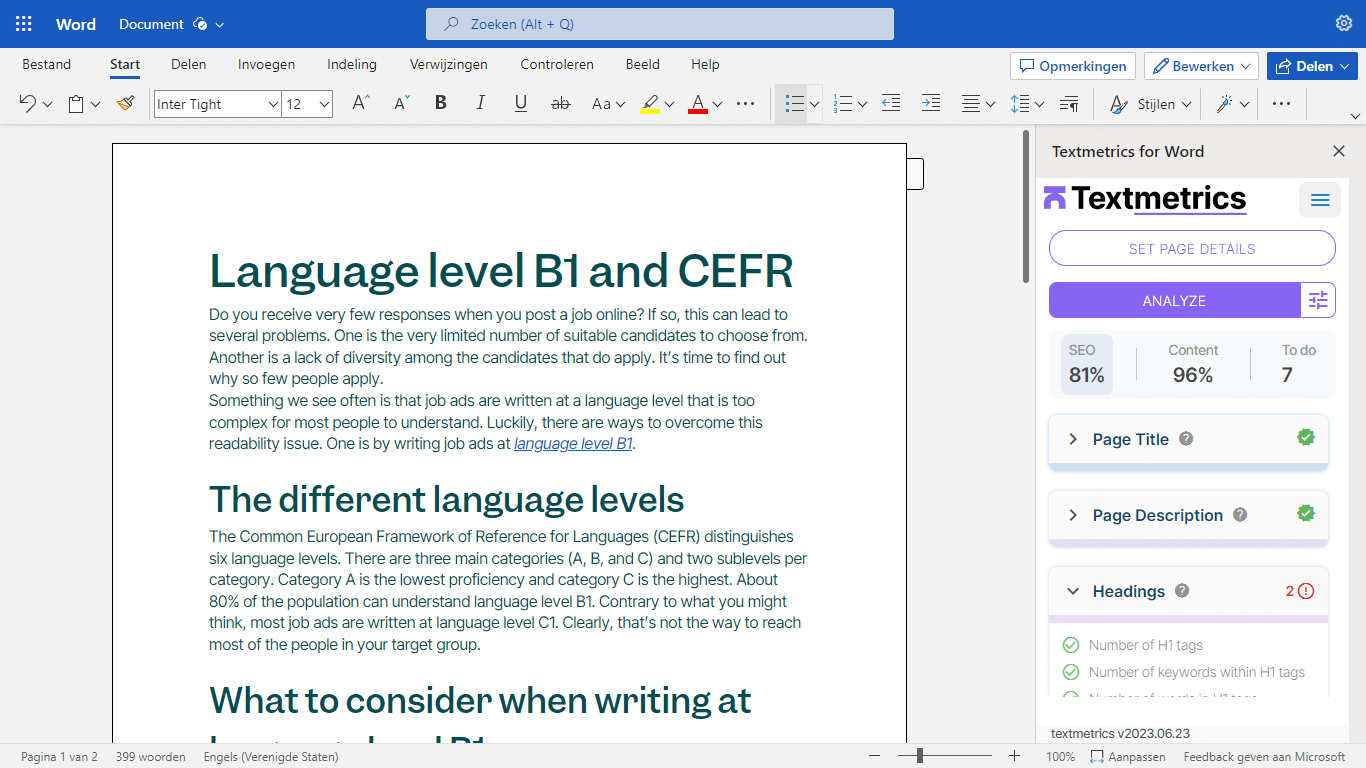
Task: Follow the language level B1 hyperlink
Action: pos(573,443)
